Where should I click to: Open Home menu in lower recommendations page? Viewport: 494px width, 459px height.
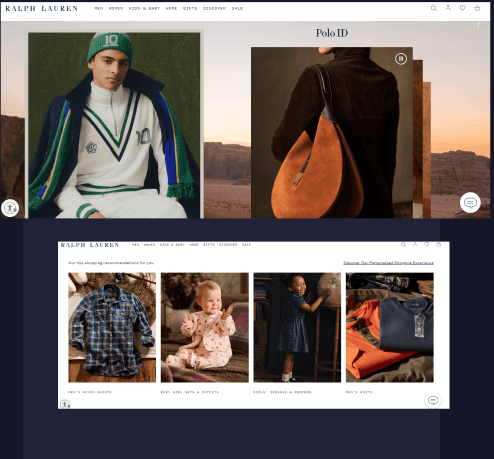point(194,245)
